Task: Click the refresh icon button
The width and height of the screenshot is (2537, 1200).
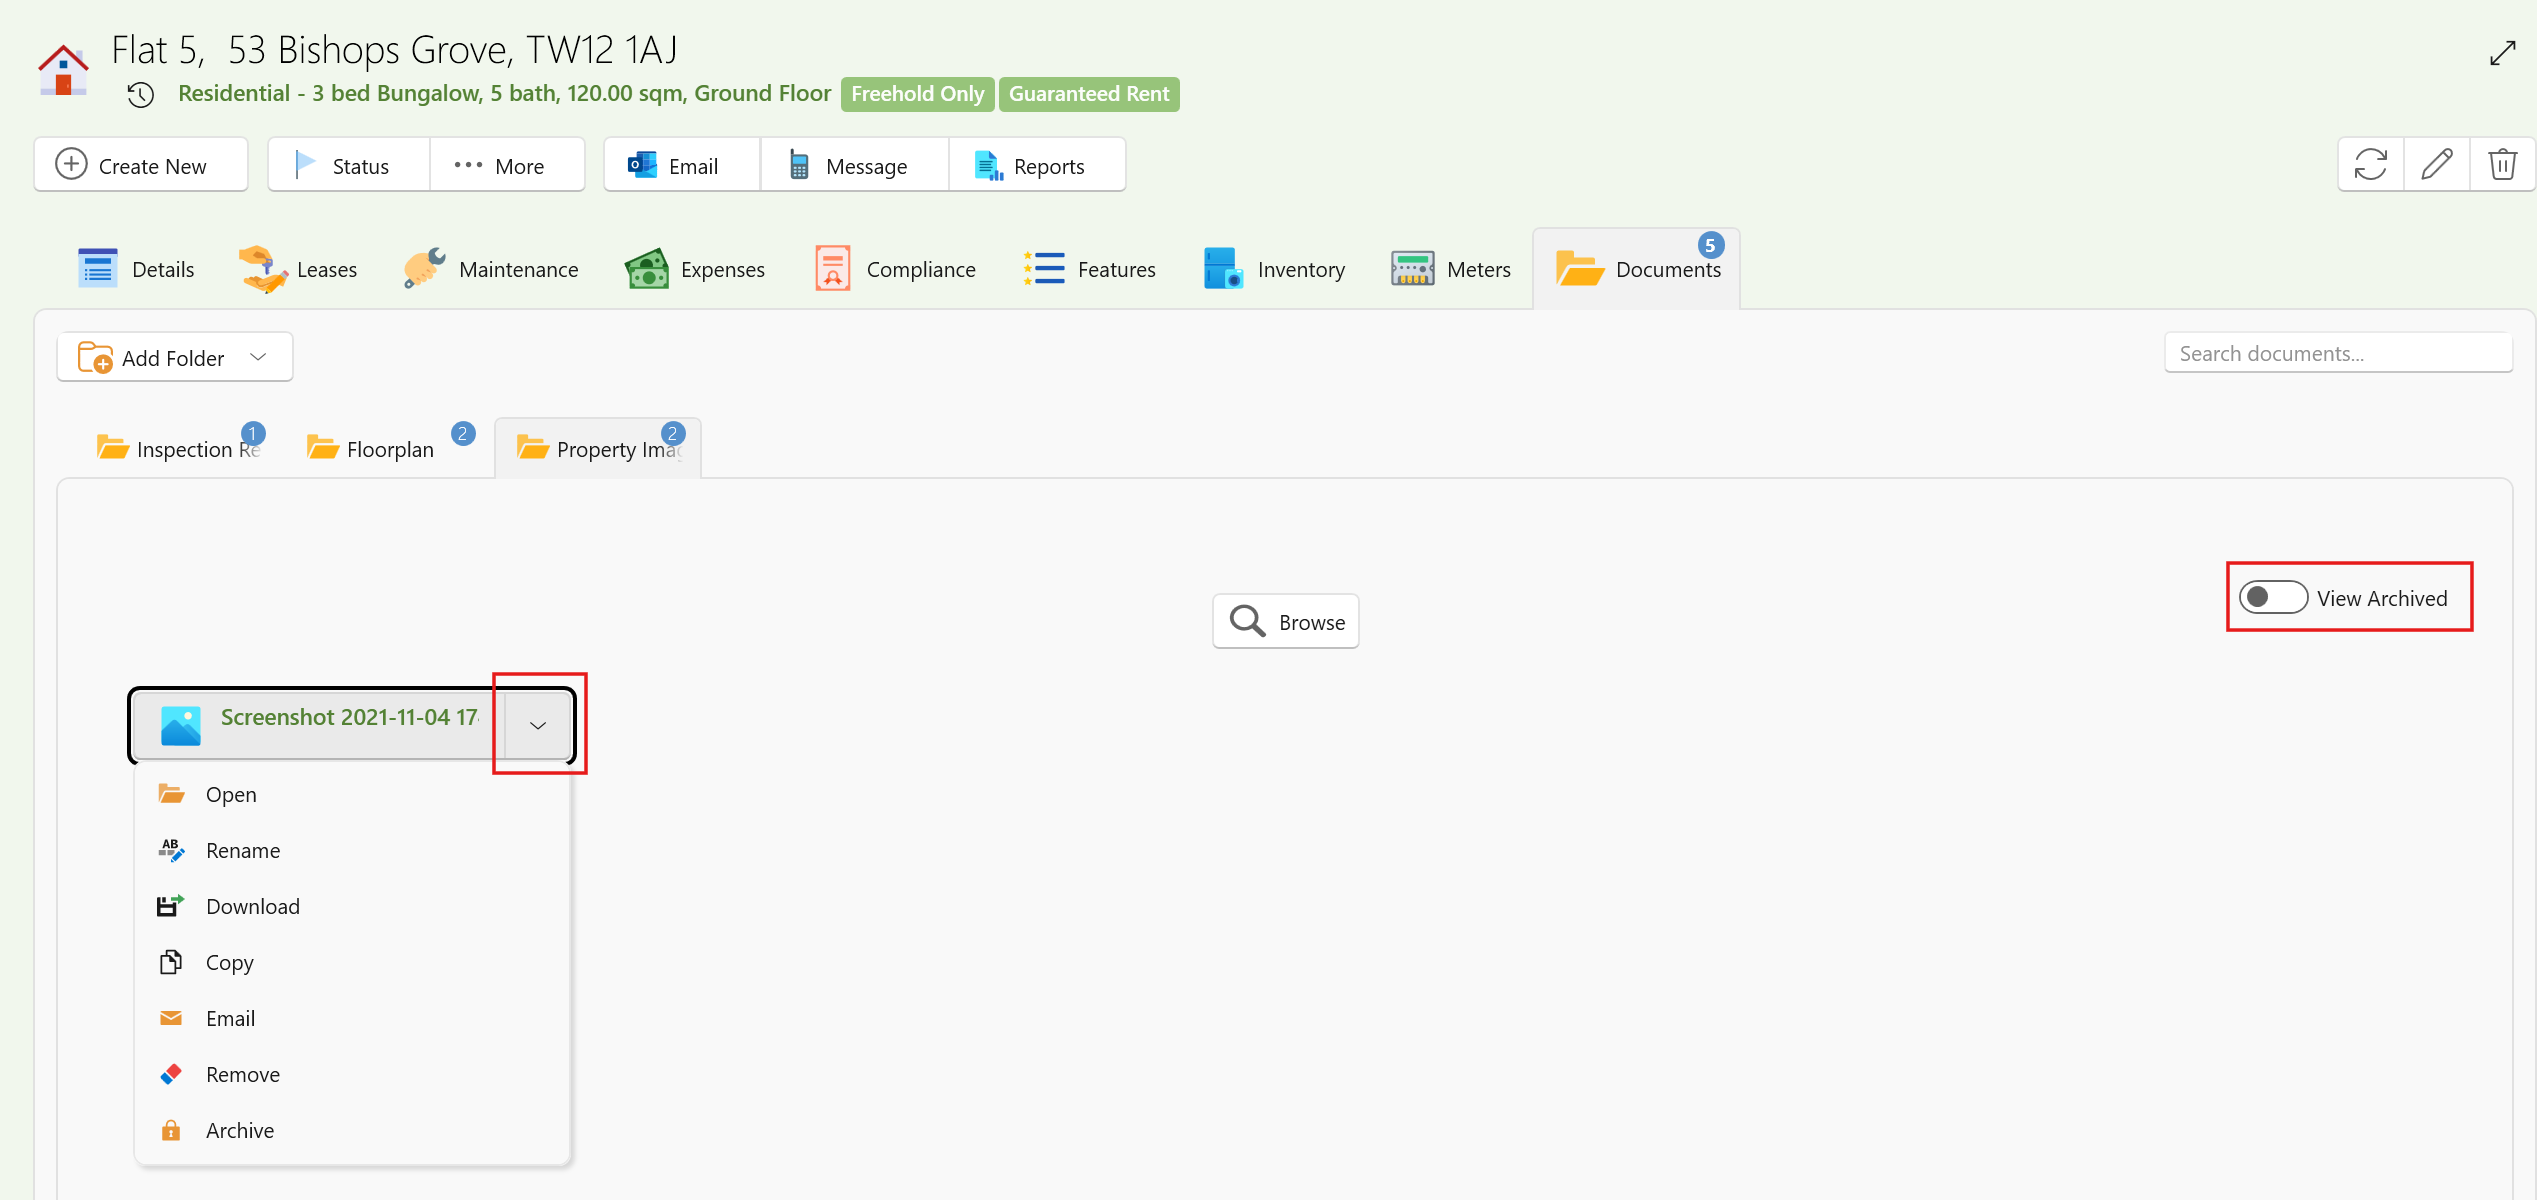Action: coord(2370,164)
